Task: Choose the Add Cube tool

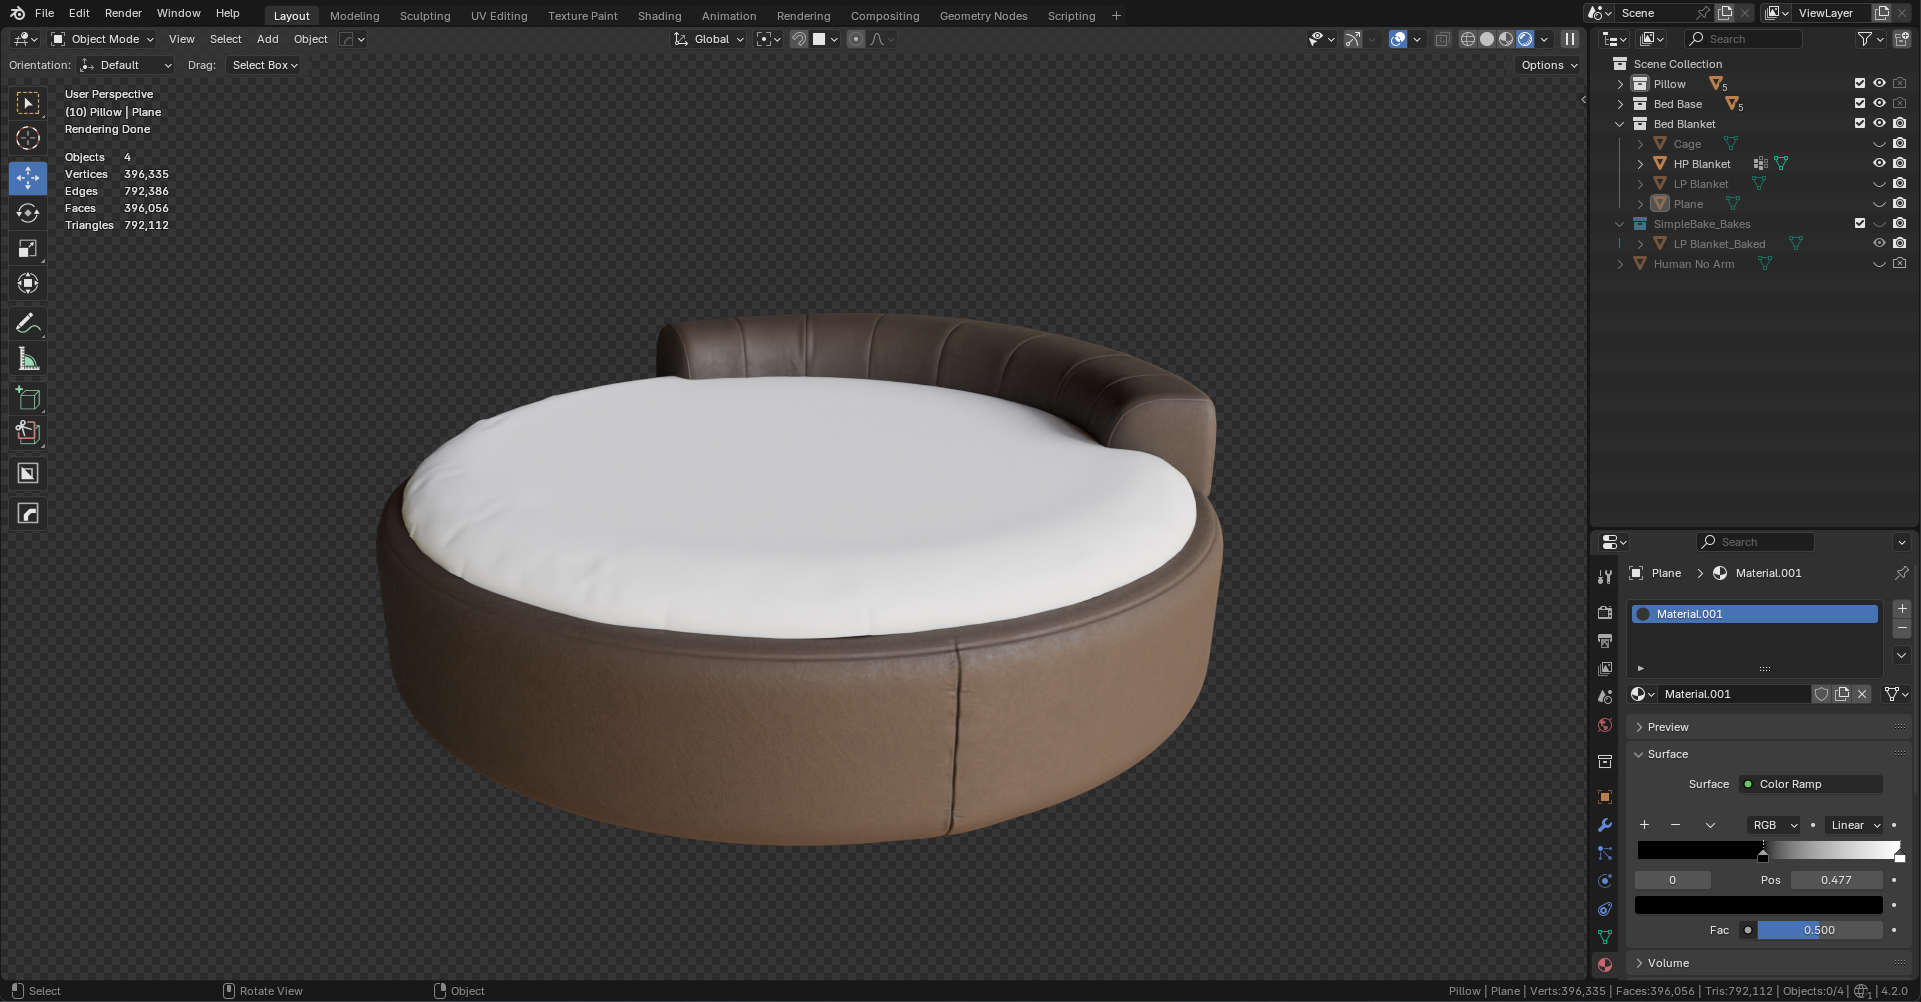Action: click(x=28, y=398)
